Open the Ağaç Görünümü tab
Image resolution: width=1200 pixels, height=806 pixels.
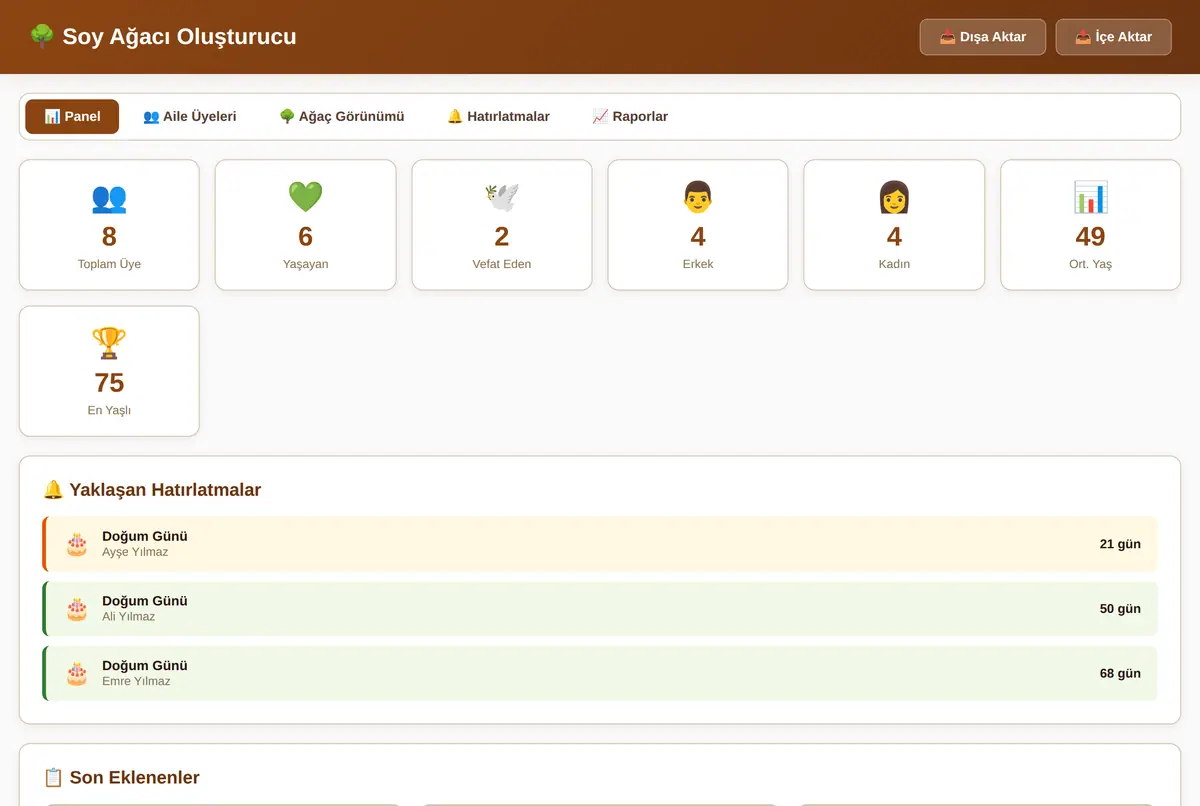coord(342,117)
